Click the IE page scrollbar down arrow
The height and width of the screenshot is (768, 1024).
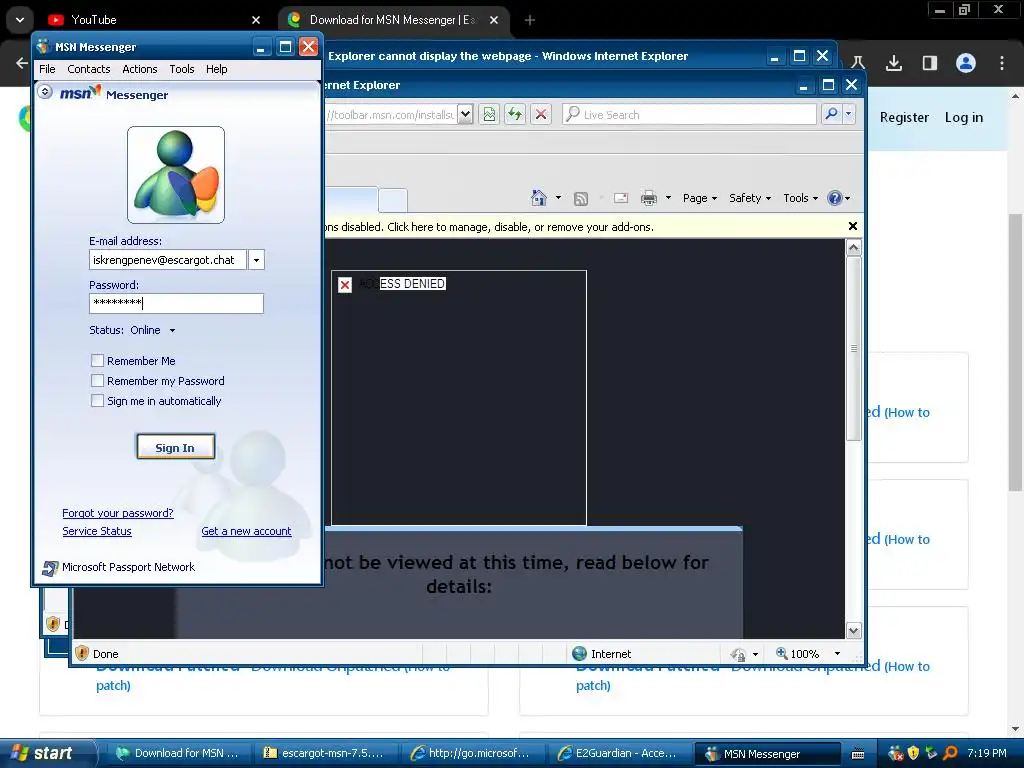point(853,630)
